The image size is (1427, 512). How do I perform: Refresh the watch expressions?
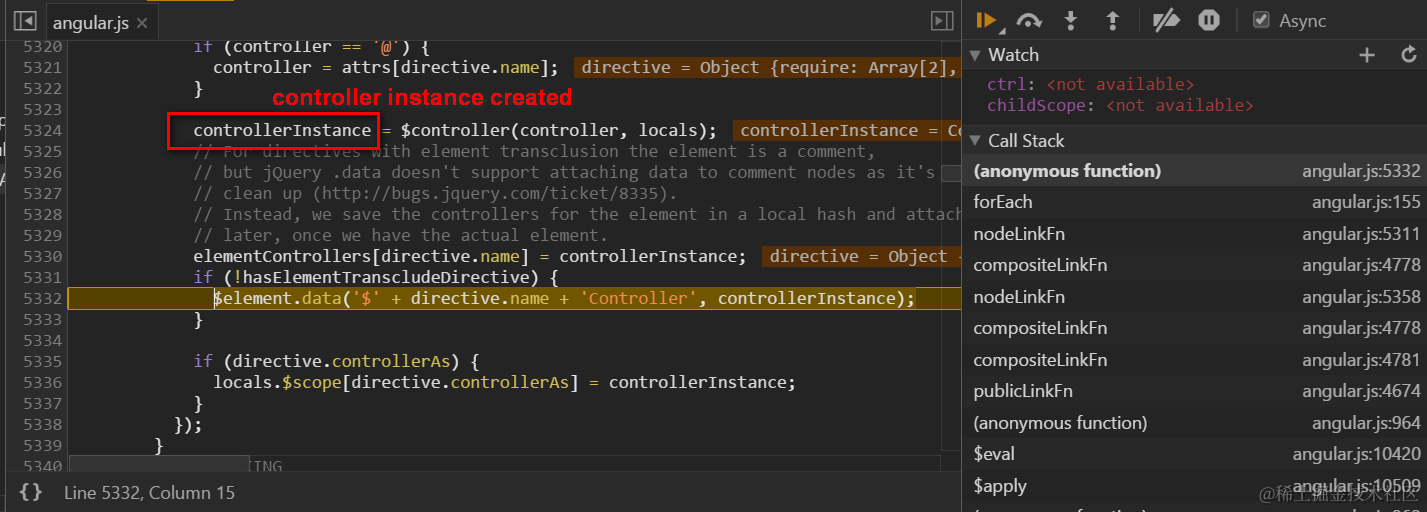1409,55
